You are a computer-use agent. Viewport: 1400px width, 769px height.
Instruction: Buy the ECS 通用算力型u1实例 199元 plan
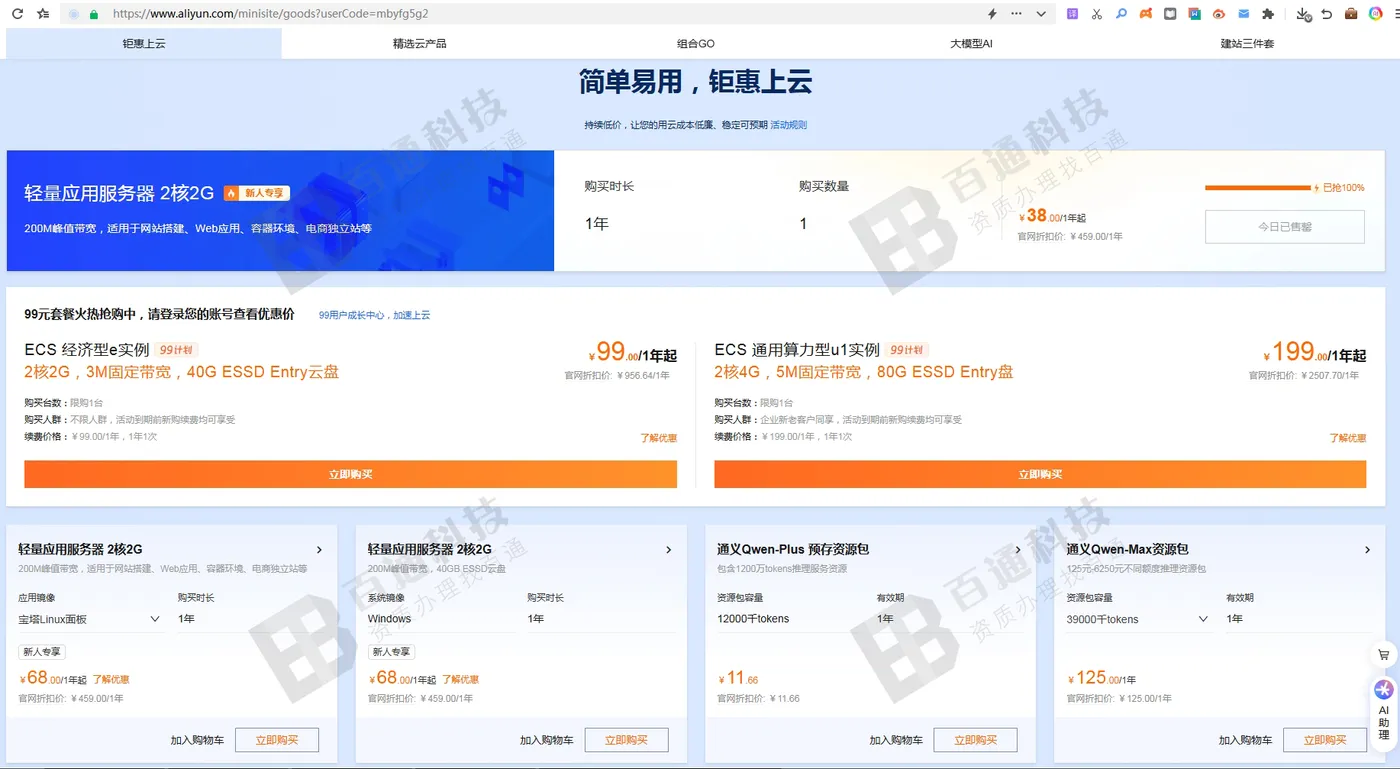[1040, 474]
